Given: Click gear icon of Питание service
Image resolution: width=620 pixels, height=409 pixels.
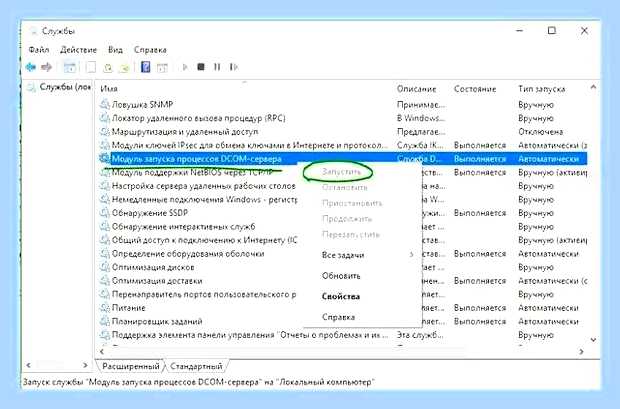Looking at the screenshot, I should point(104,308).
